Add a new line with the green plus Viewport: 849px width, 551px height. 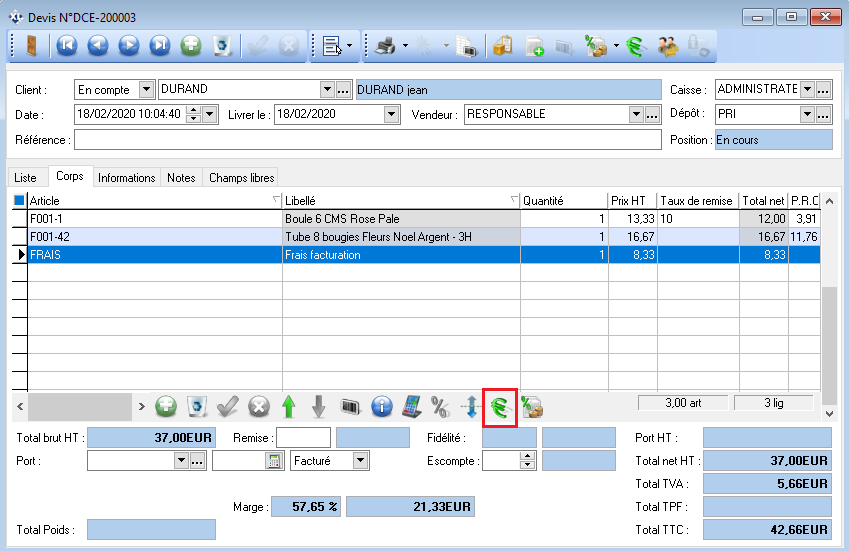click(x=166, y=407)
